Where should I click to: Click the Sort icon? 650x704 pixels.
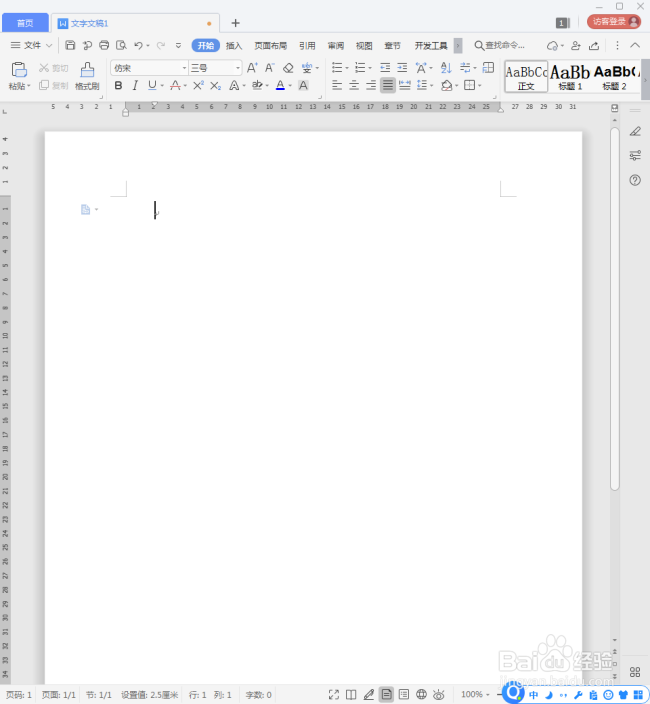(446, 68)
